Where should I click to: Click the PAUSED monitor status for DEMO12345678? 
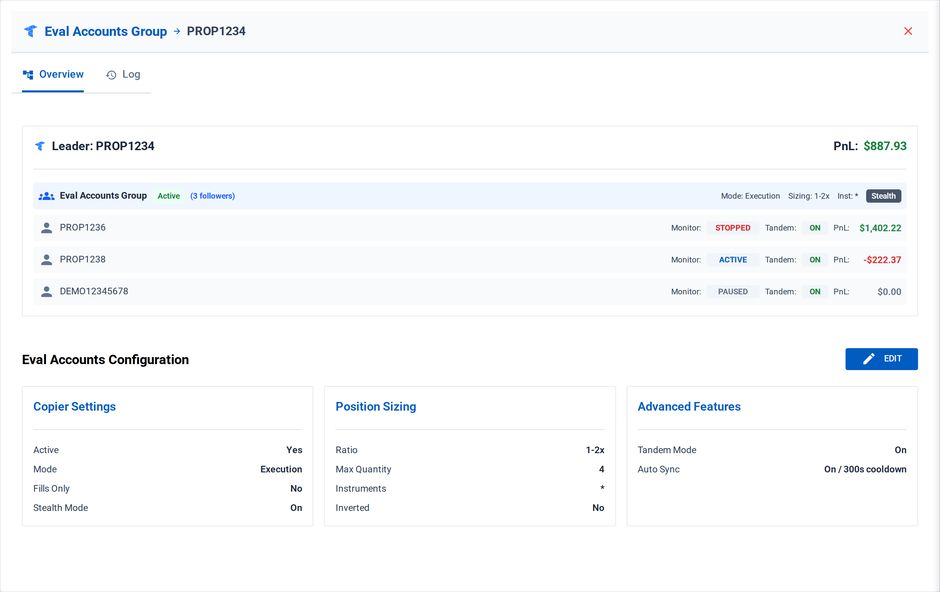(x=733, y=291)
